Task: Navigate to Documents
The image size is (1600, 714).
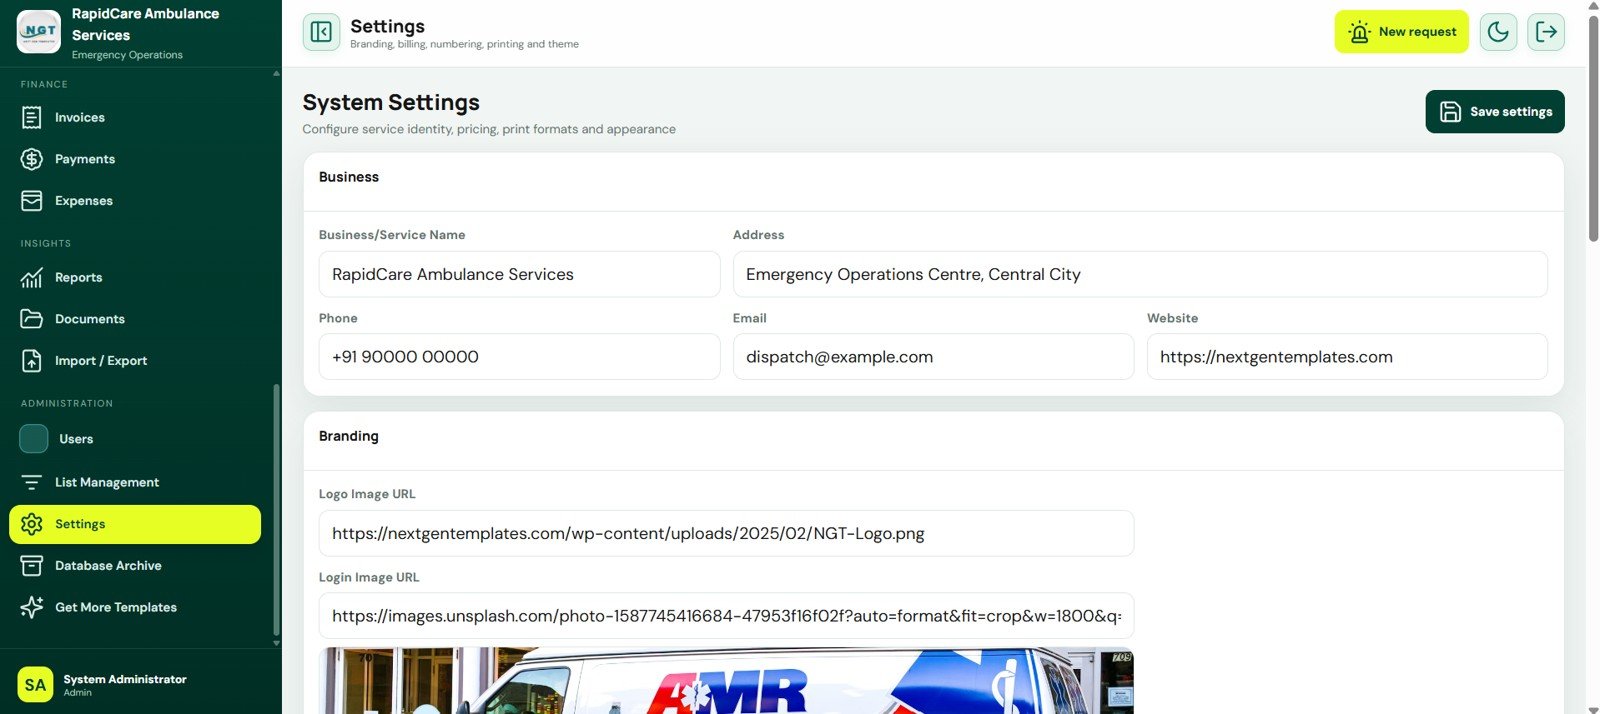Action: [135, 319]
